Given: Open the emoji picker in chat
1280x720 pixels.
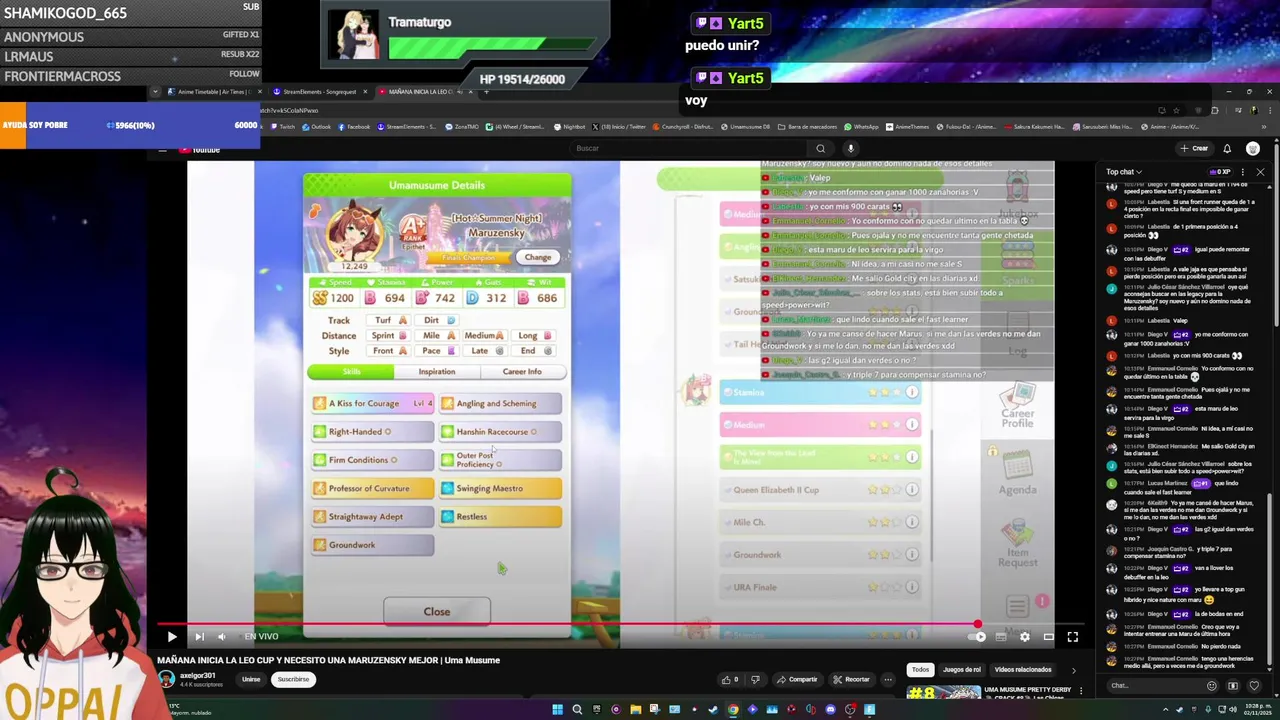Looking at the screenshot, I should (x=1211, y=686).
